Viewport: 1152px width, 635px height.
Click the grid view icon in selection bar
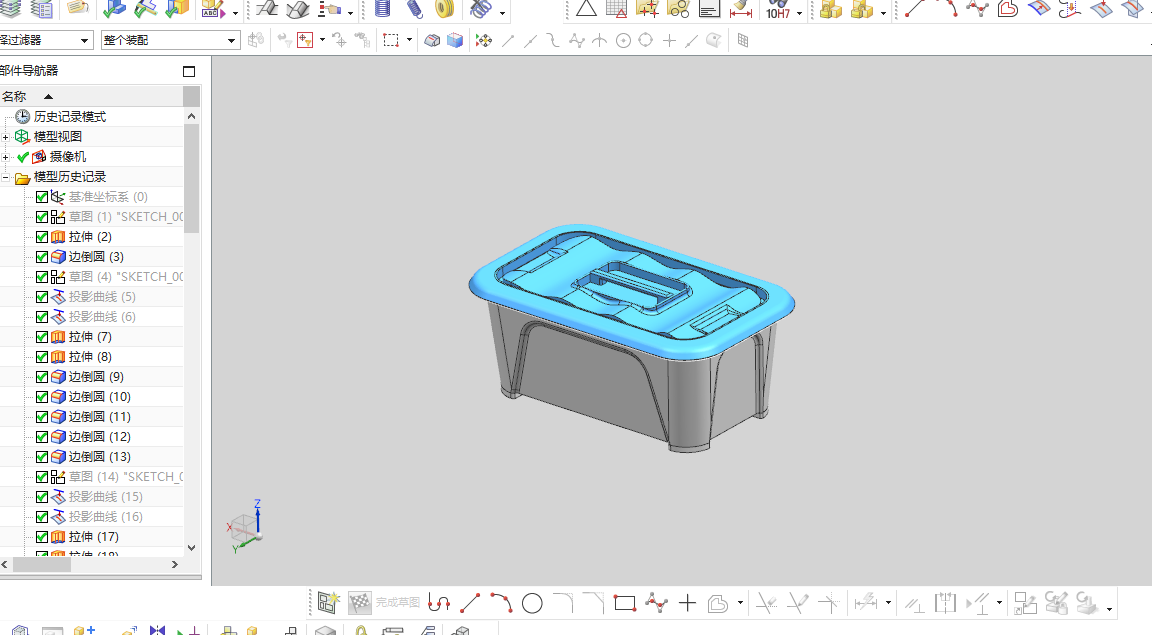(743, 40)
